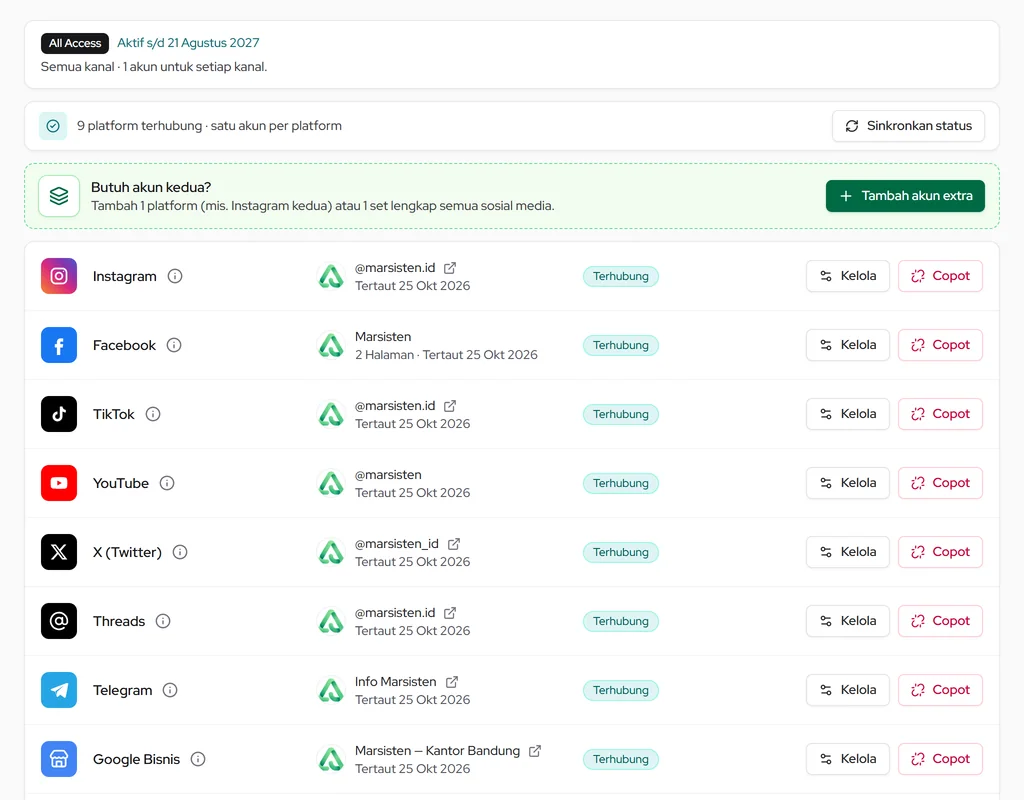Click Terhubung status badge in Telegram row
This screenshot has width=1024, height=800.
[620, 690]
